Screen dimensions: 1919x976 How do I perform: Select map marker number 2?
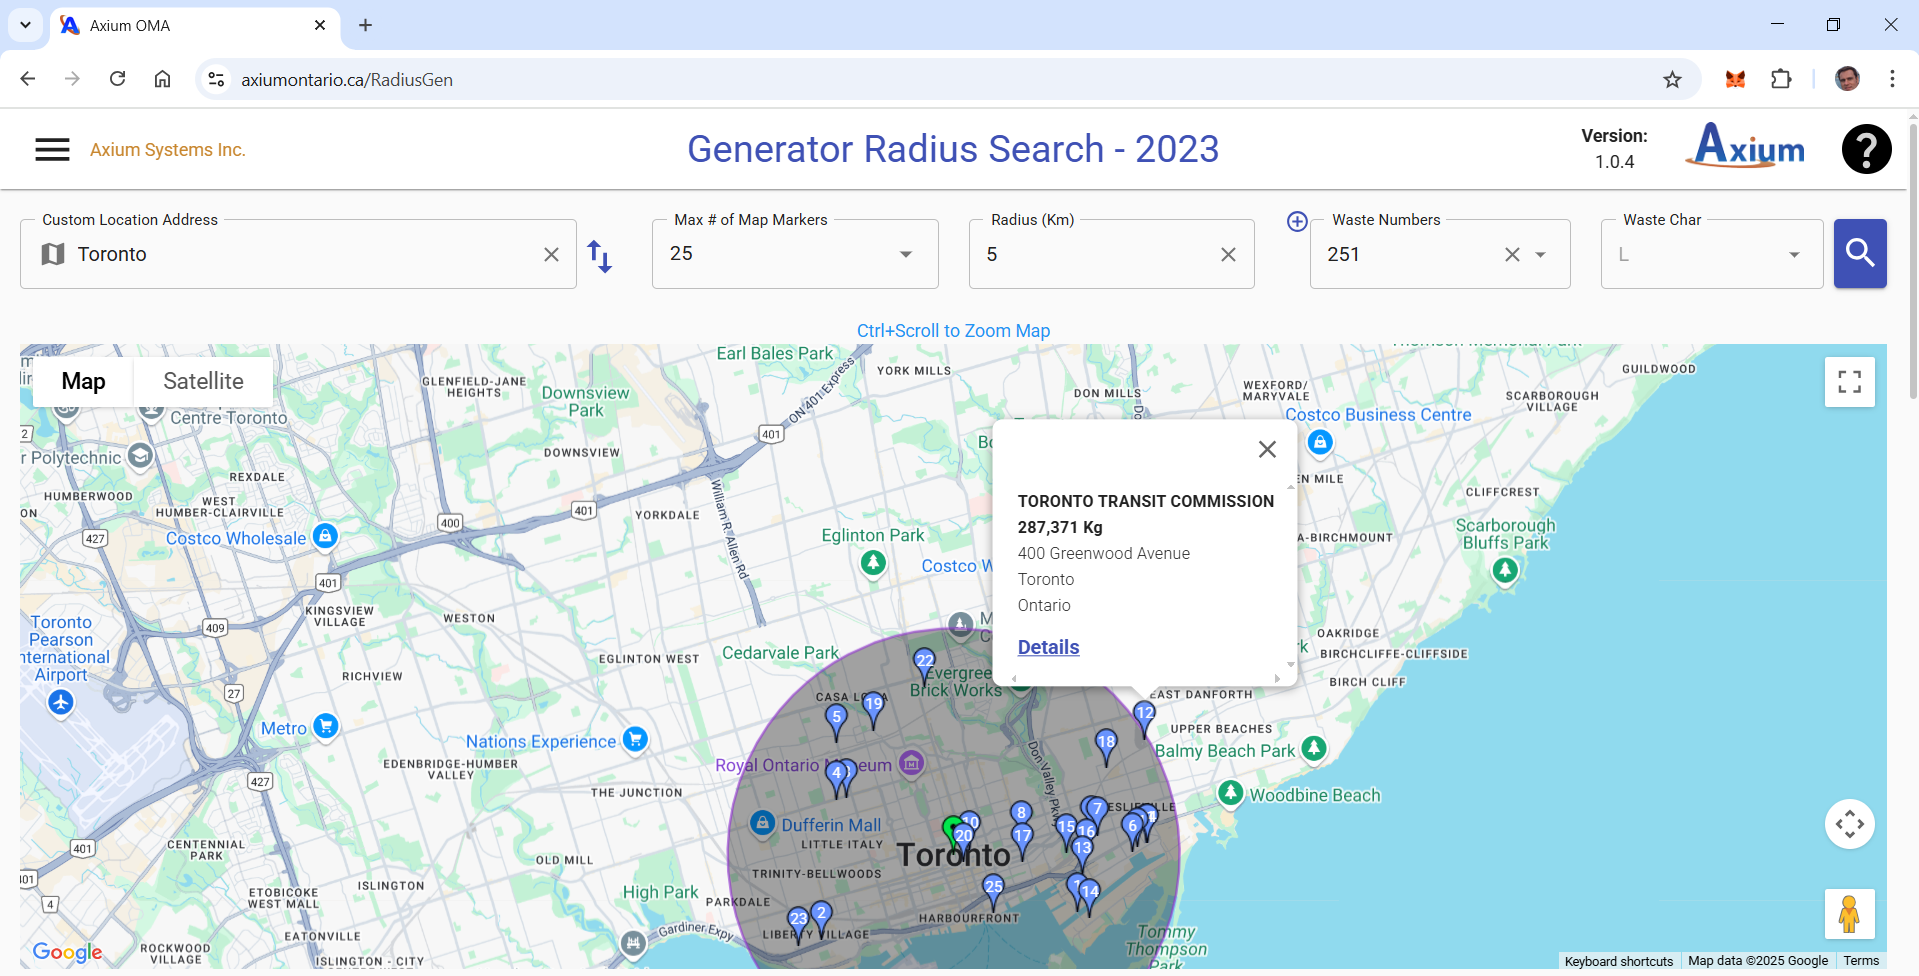pyautogui.click(x=821, y=917)
